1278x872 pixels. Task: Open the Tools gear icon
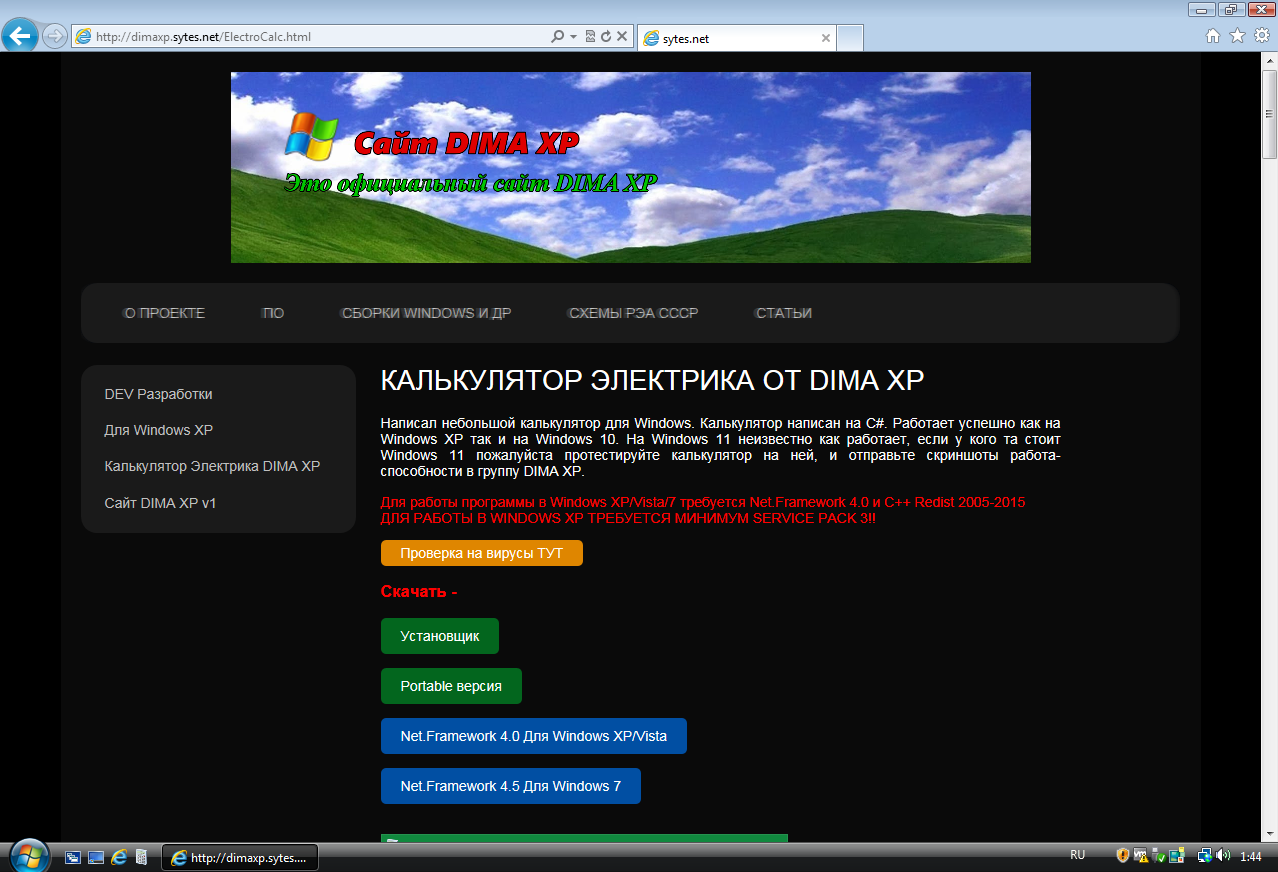[x=1261, y=36]
